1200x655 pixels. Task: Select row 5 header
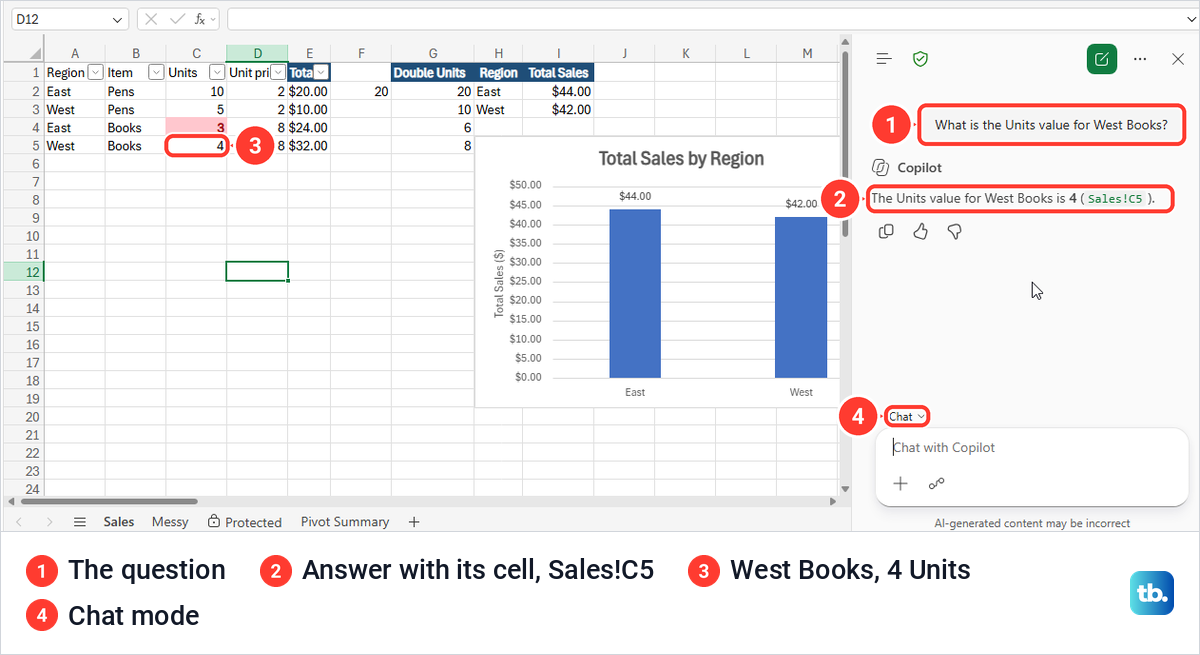22,145
